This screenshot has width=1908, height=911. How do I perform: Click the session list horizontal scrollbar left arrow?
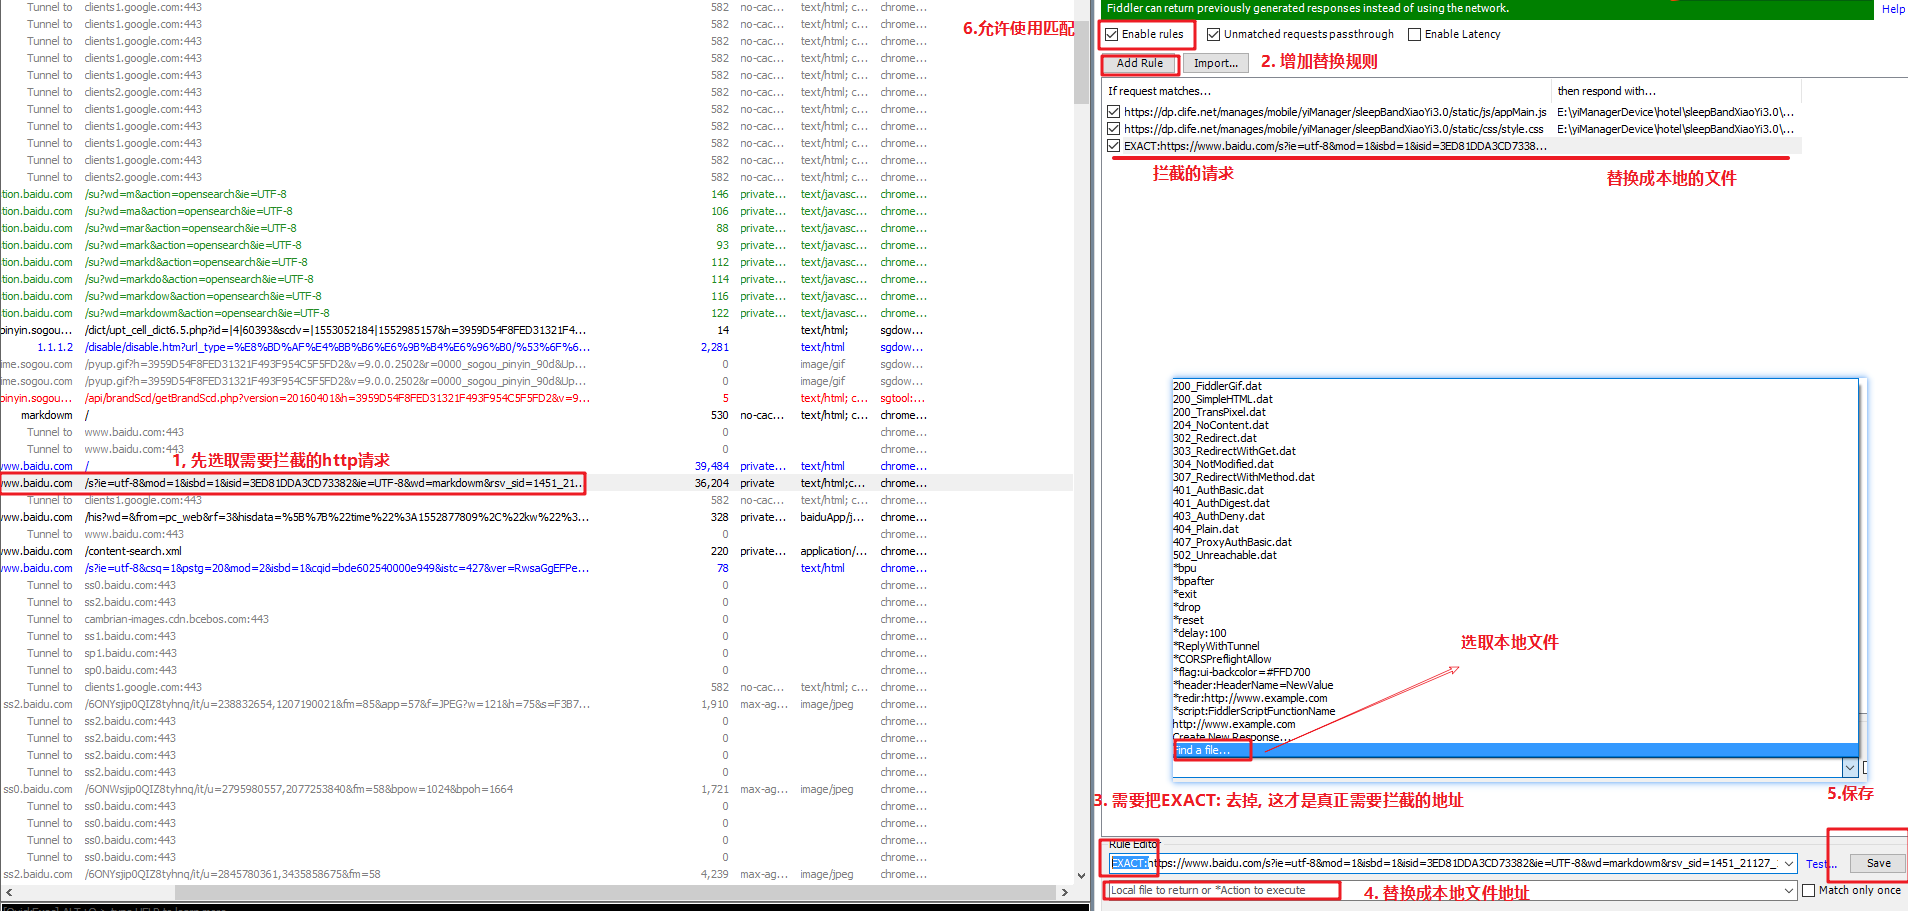pos(9,892)
